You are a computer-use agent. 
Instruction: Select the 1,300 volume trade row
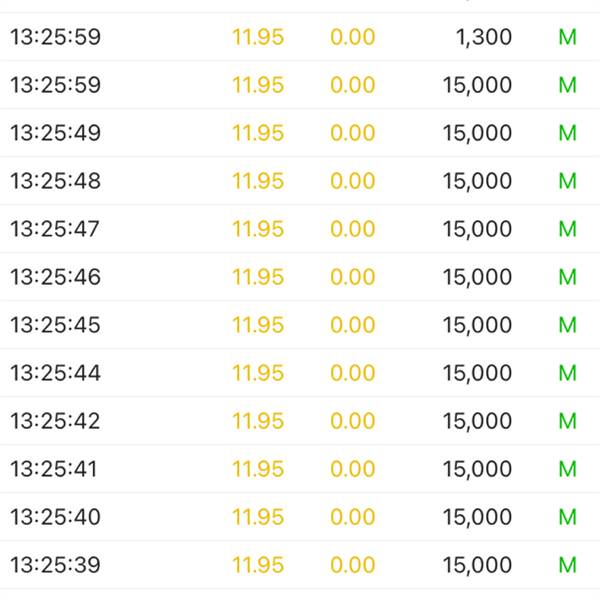tap(300, 37)
